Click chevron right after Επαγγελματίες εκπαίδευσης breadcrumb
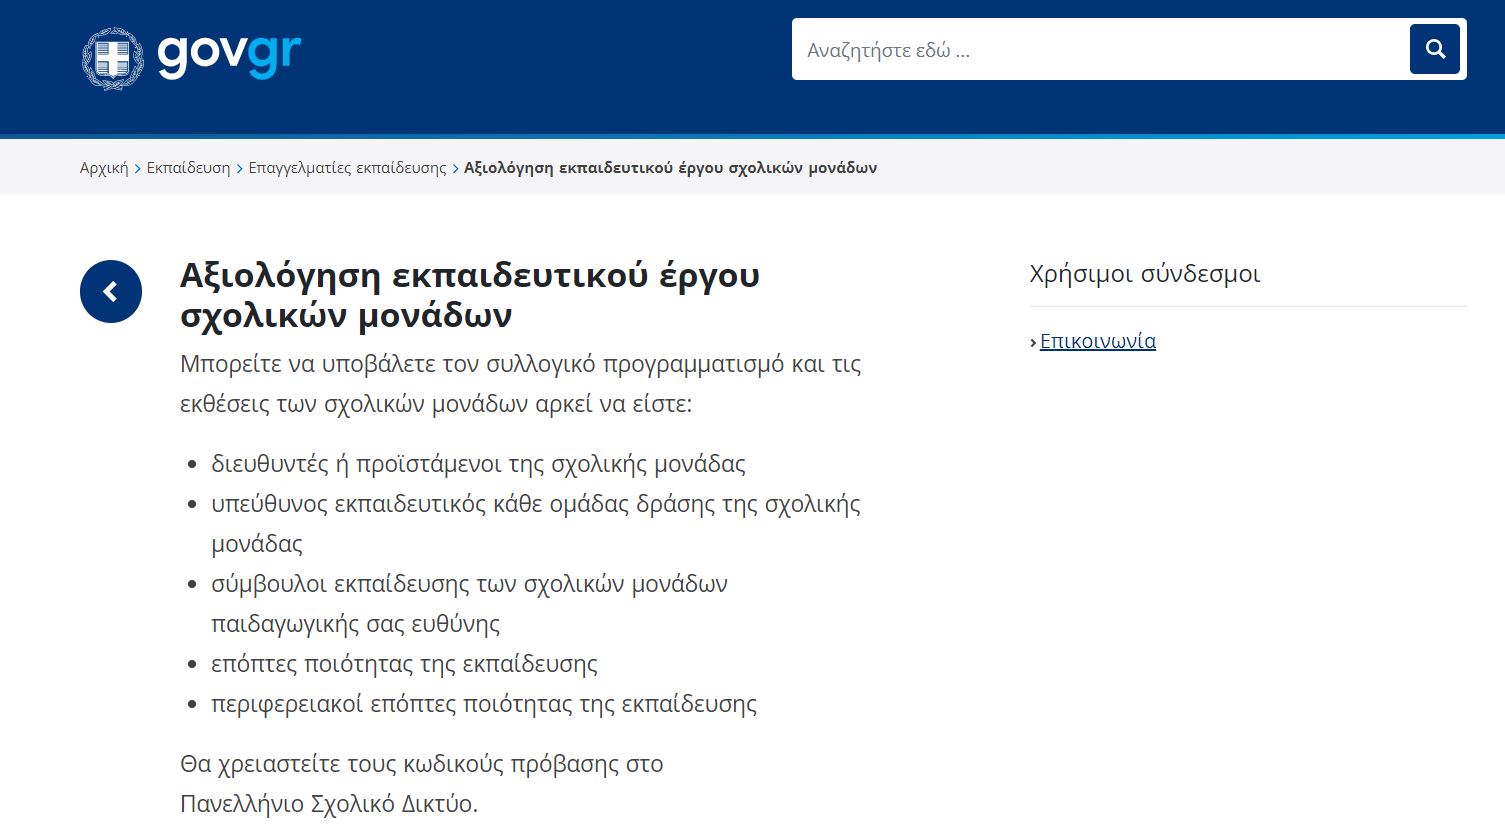Viewport: 1505px width, 838px height. (456, 168)
